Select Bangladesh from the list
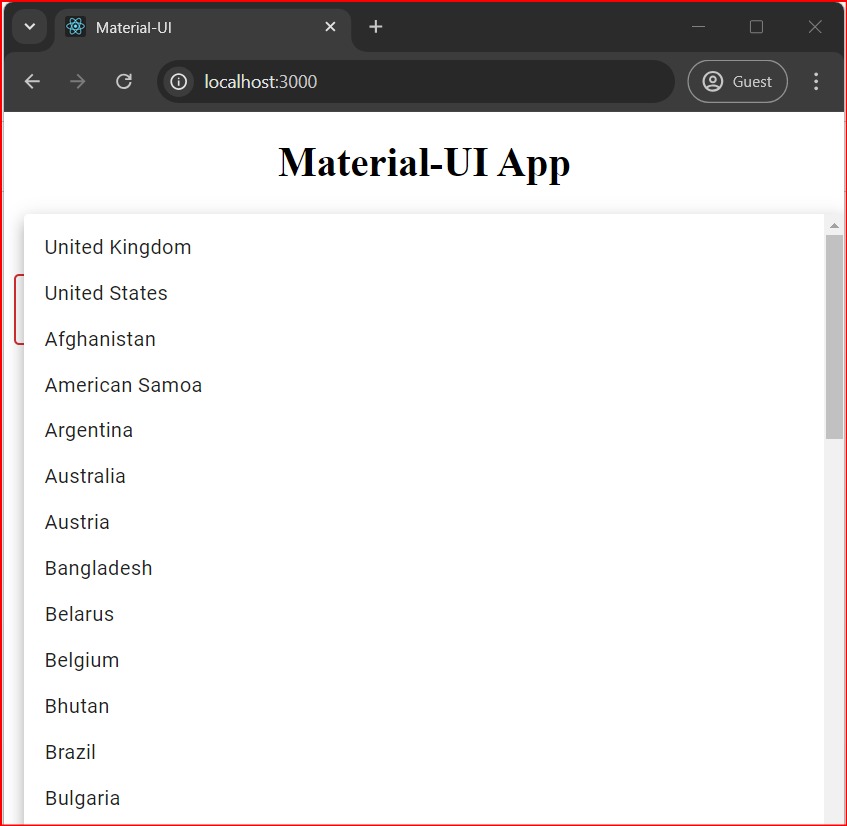847x826 pixels. pyautogui.click(x=98, y=568)
